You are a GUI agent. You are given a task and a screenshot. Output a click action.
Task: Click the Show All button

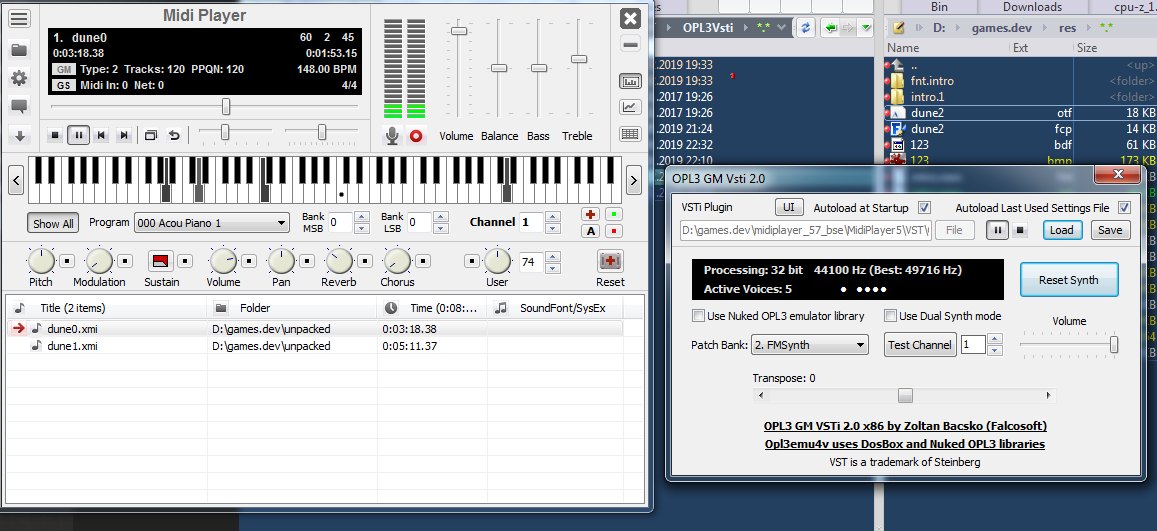pos(53,223)
